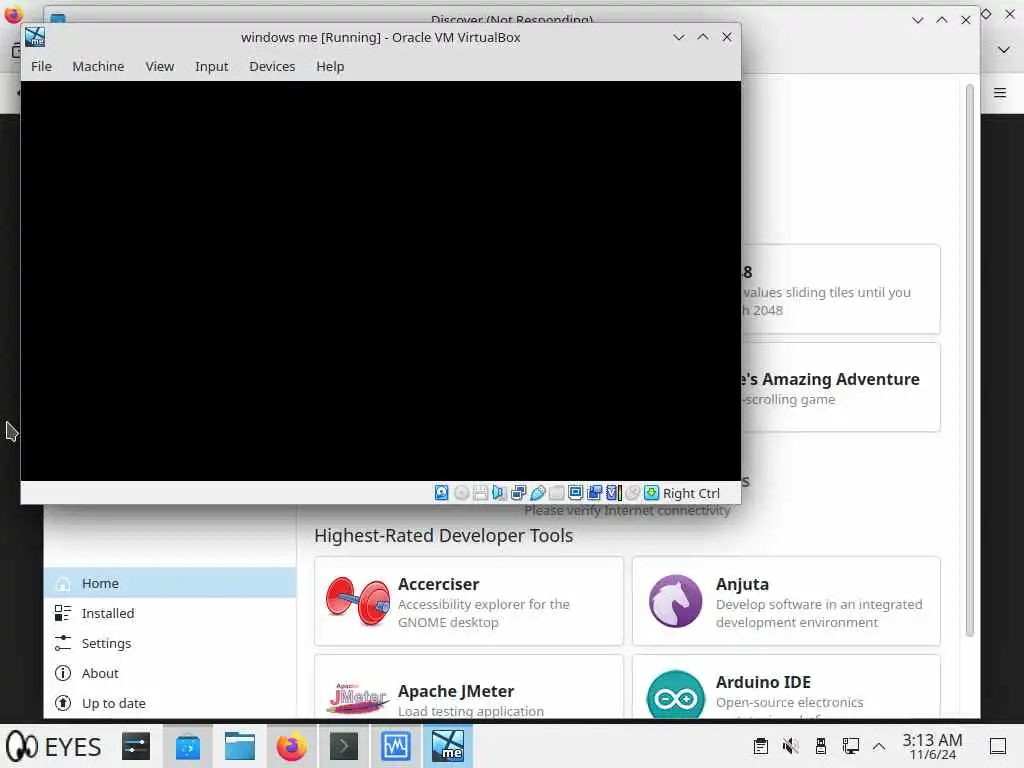Click the Firefox icon in top-left corner
1024x768 pixels.
click(x=13, y=13)
